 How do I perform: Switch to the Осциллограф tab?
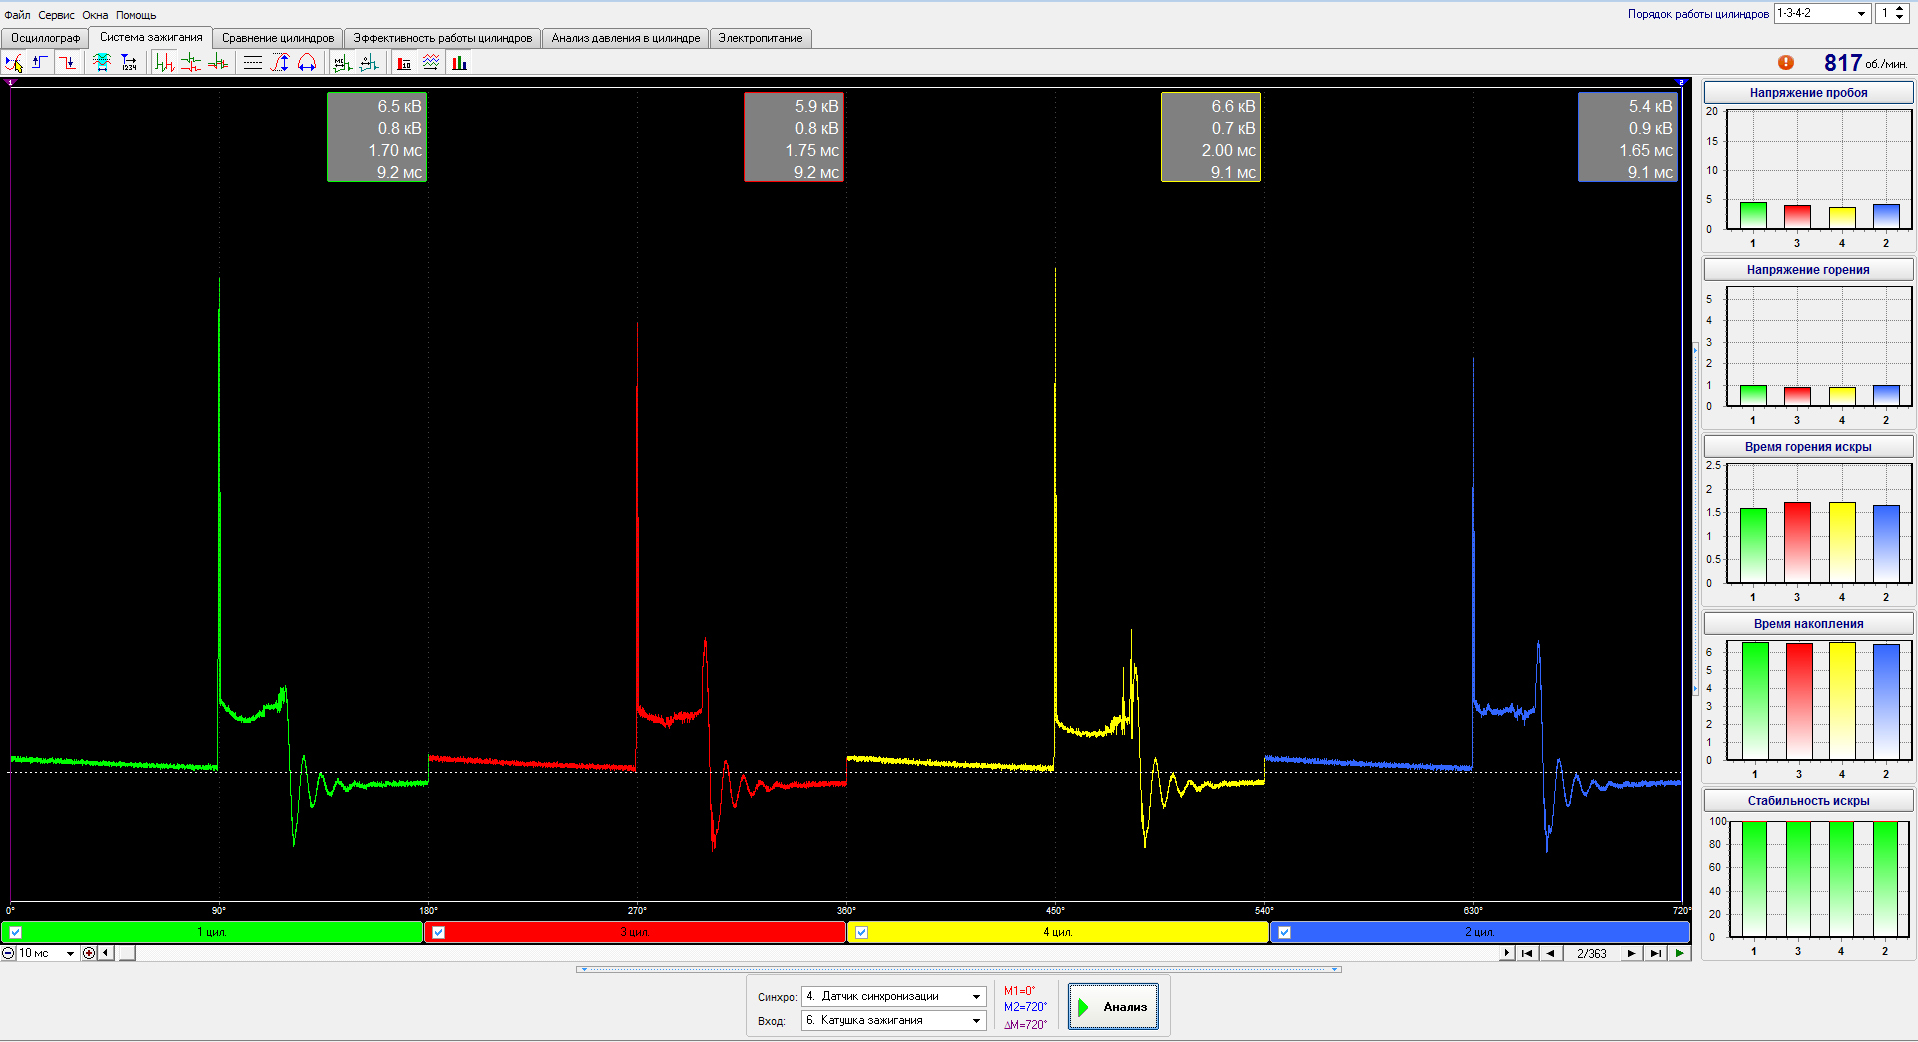[45, 38]
